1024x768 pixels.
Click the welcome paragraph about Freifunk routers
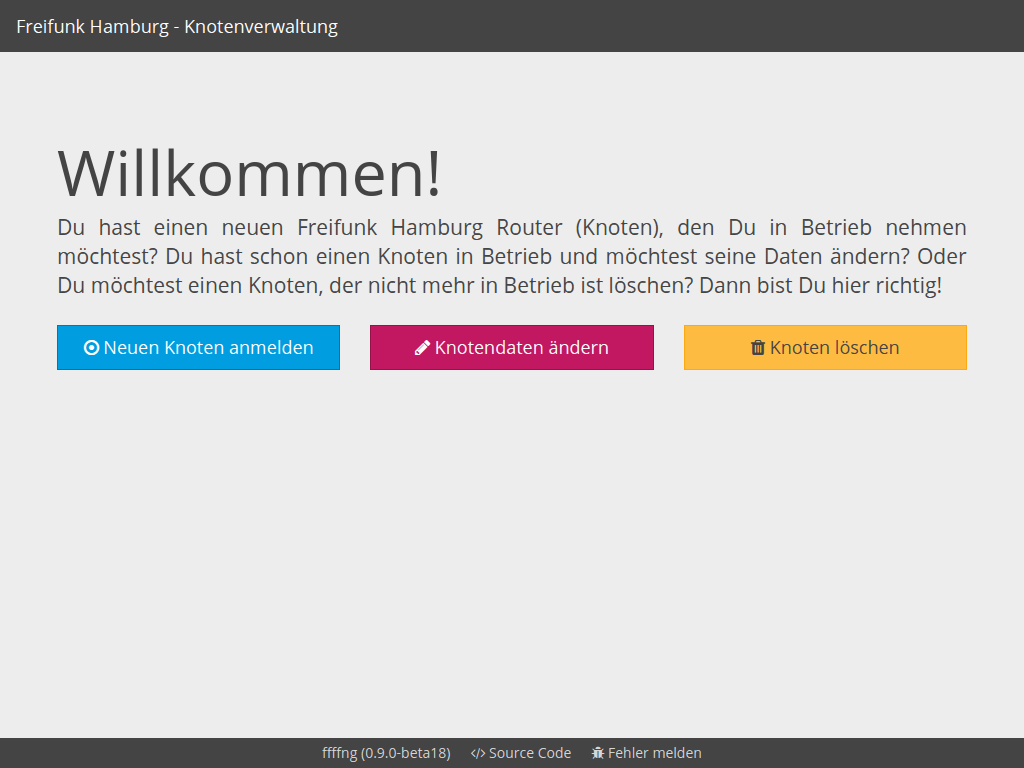[x=512, y=256]
